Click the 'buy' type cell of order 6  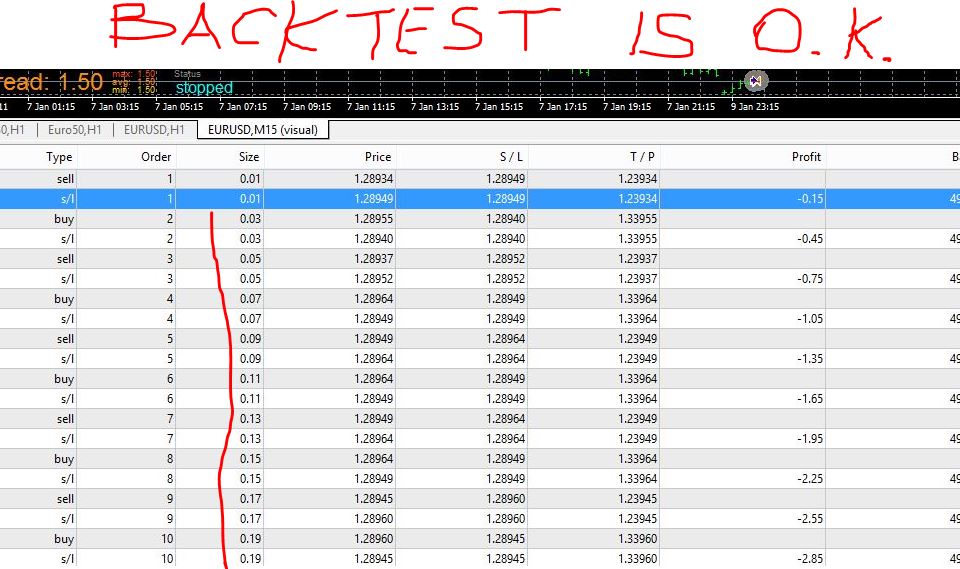64,379
